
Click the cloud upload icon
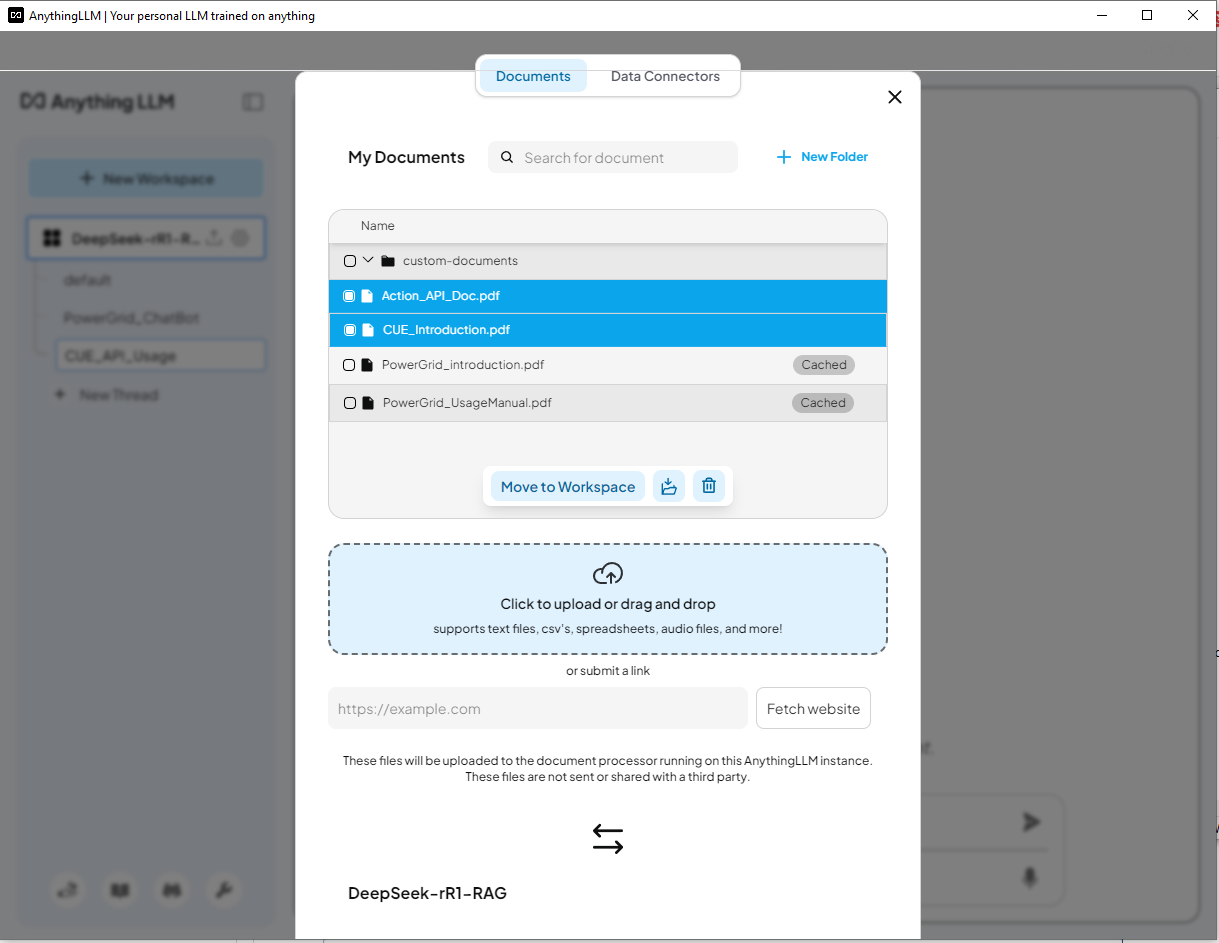608,574
